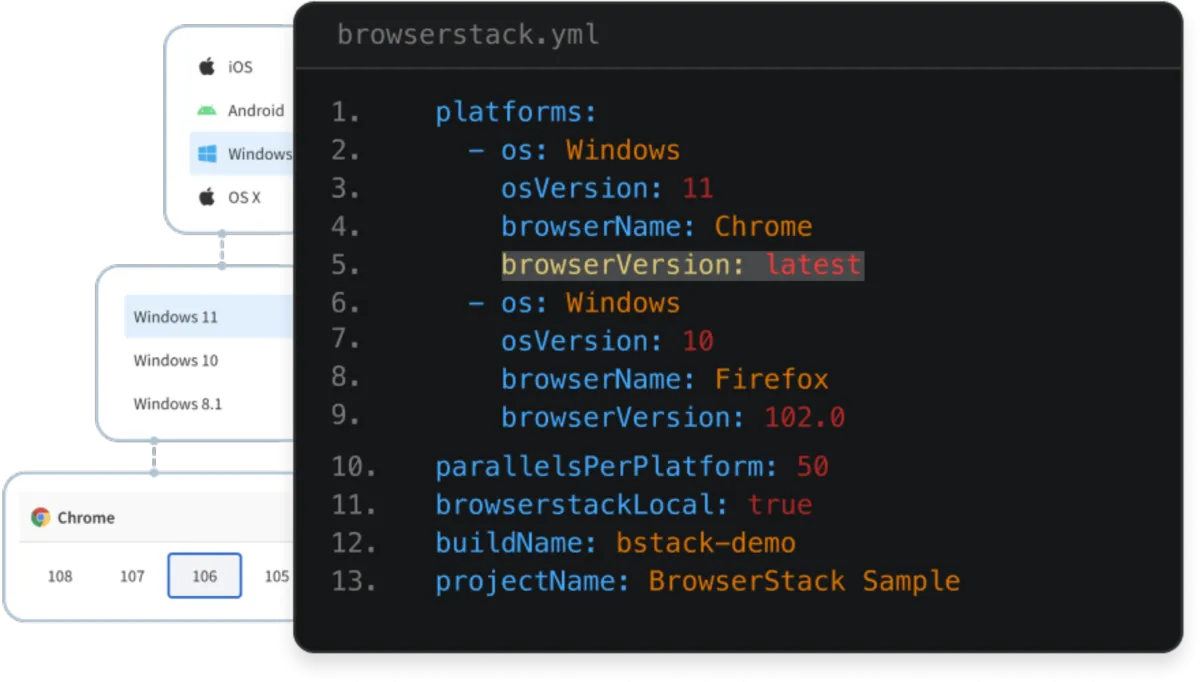Click the Apple icon beside OS X

(x=207, y=197)
